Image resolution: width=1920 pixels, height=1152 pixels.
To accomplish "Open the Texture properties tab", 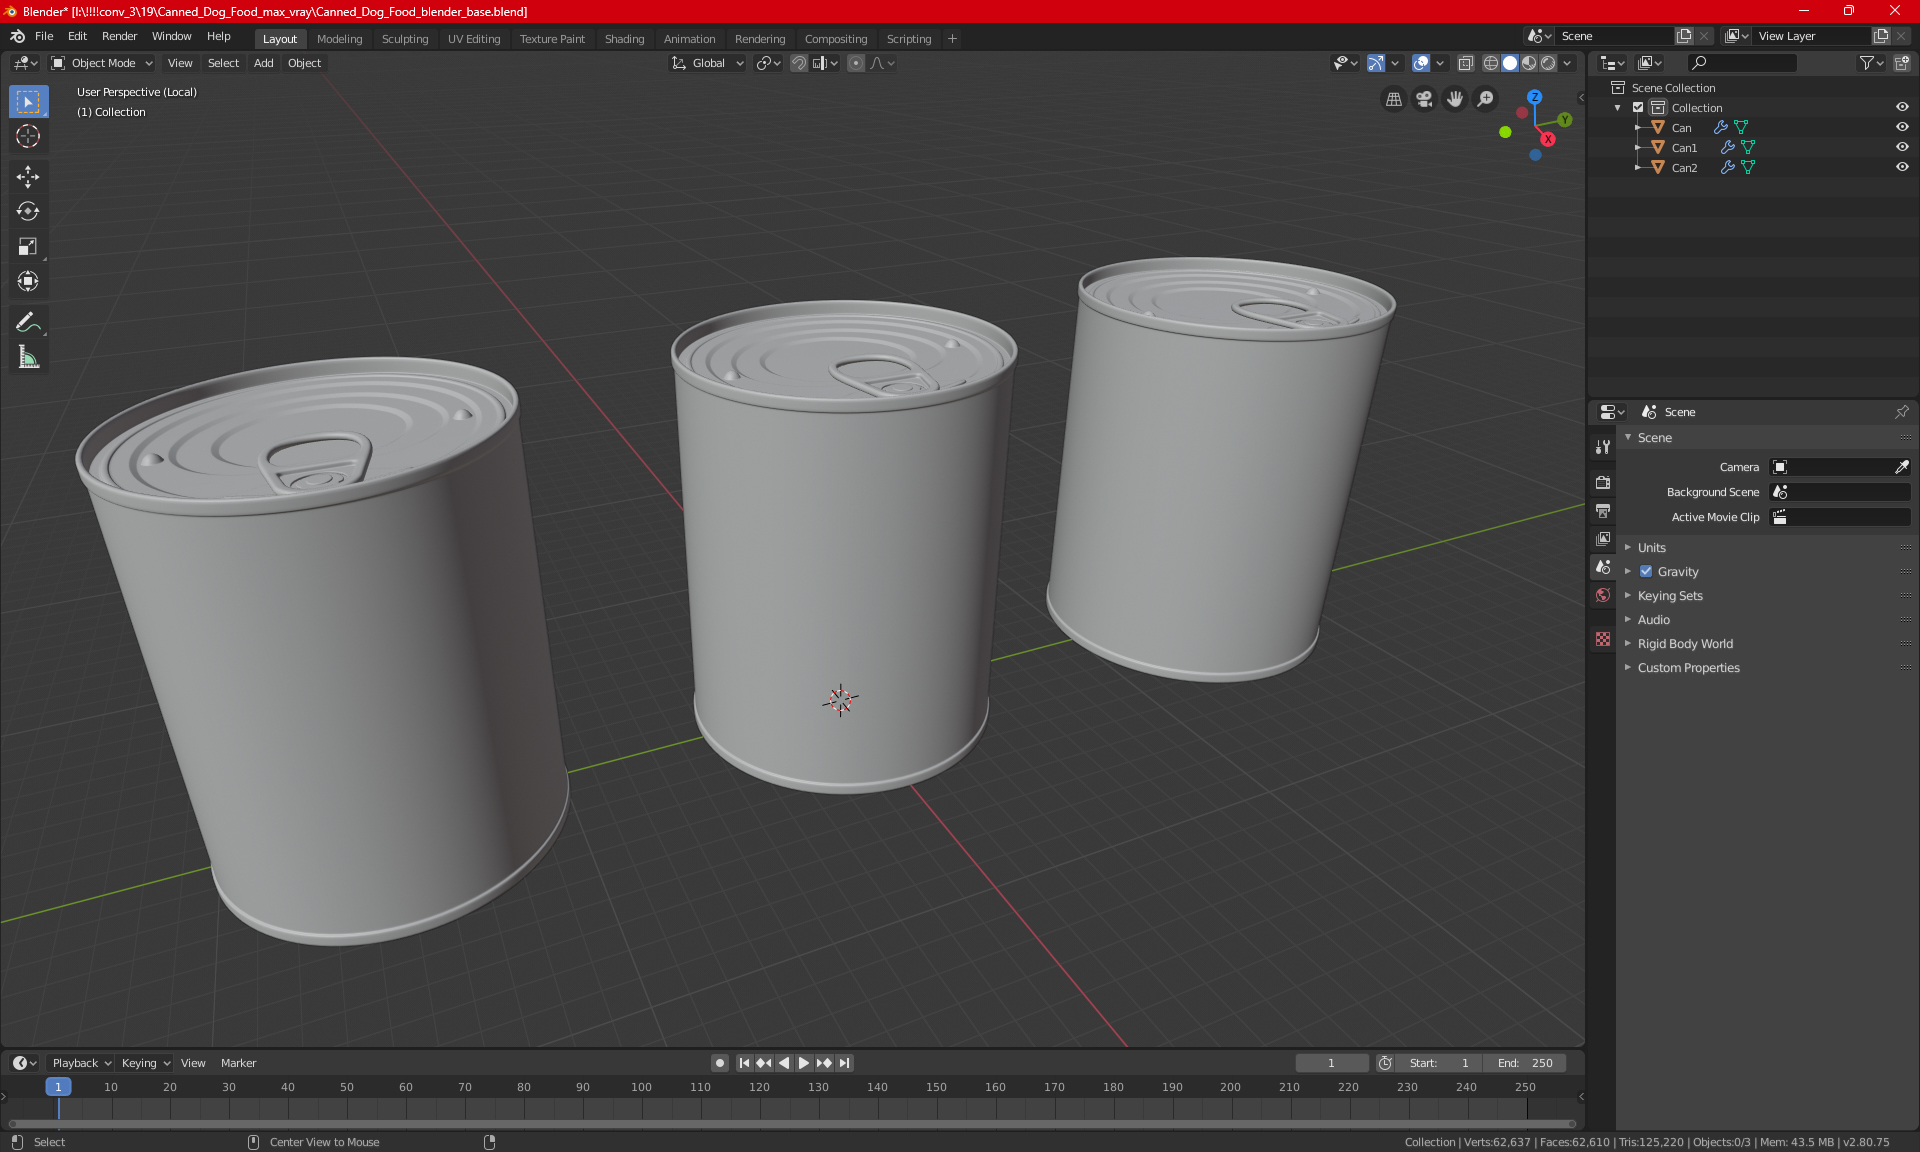I will [1603, 639].
